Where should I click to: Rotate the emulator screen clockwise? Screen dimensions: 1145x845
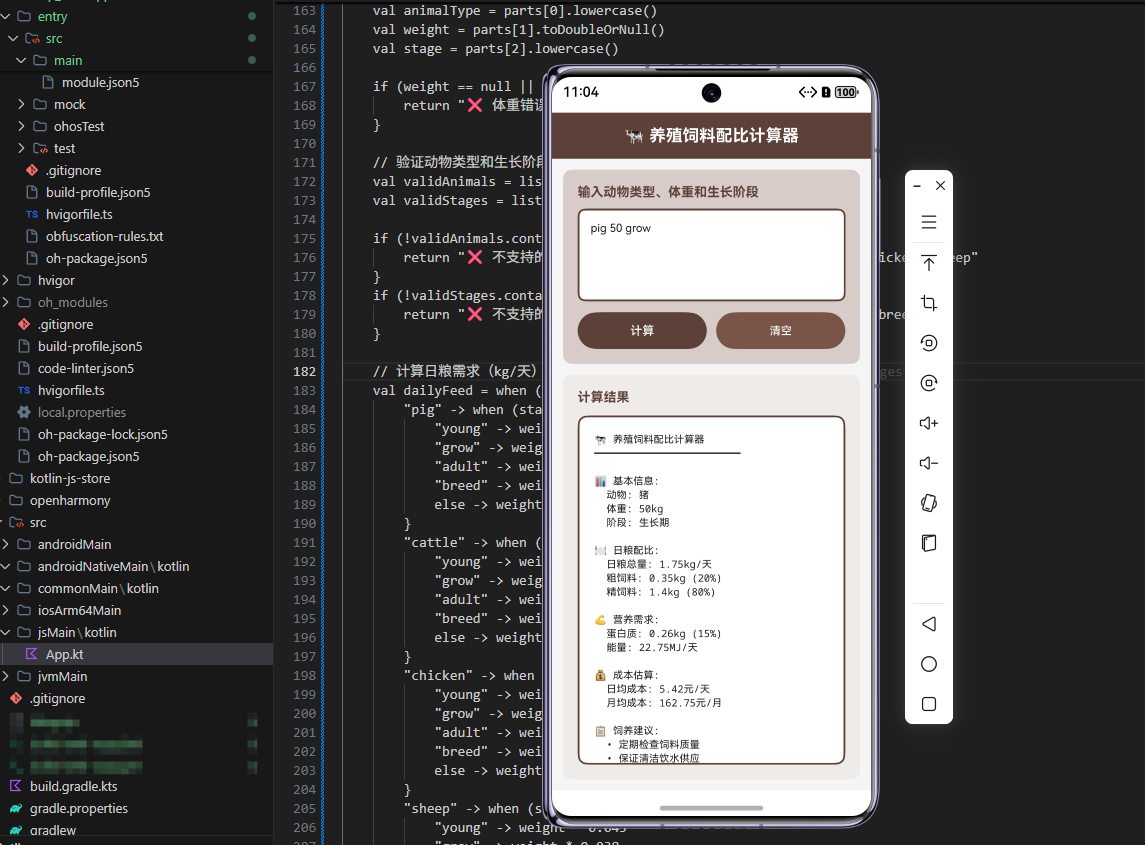(928, 383)
